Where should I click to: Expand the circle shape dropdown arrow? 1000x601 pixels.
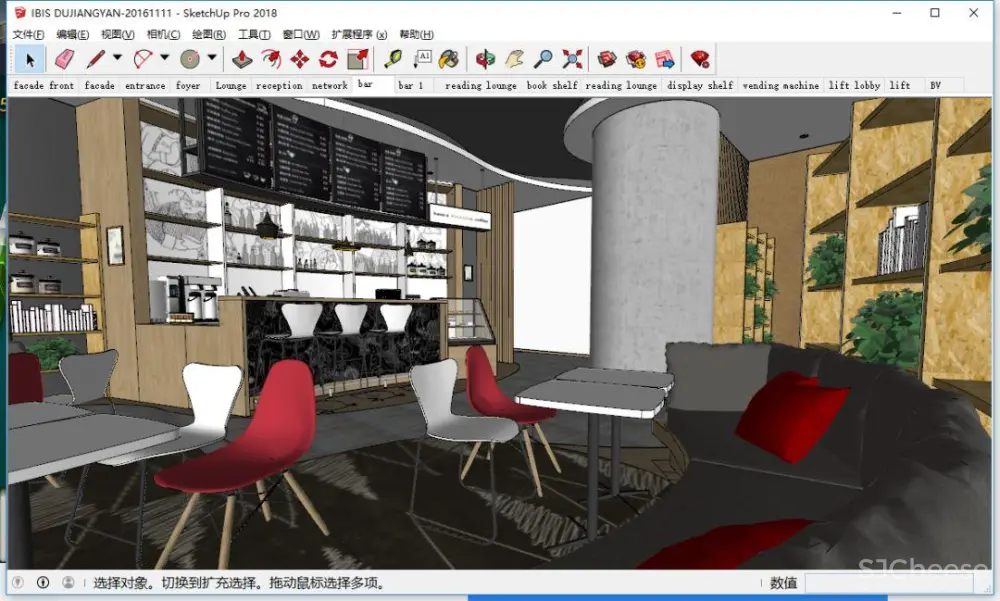(x=212, y=59)
